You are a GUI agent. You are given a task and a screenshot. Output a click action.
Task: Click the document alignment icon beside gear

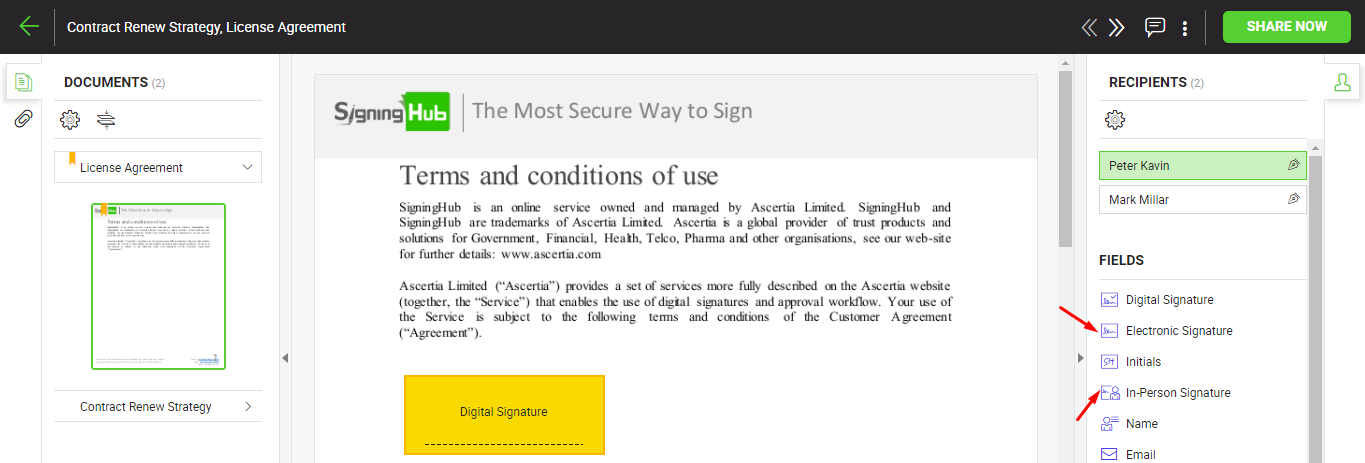pyautogui.click(x=106, y=120)
